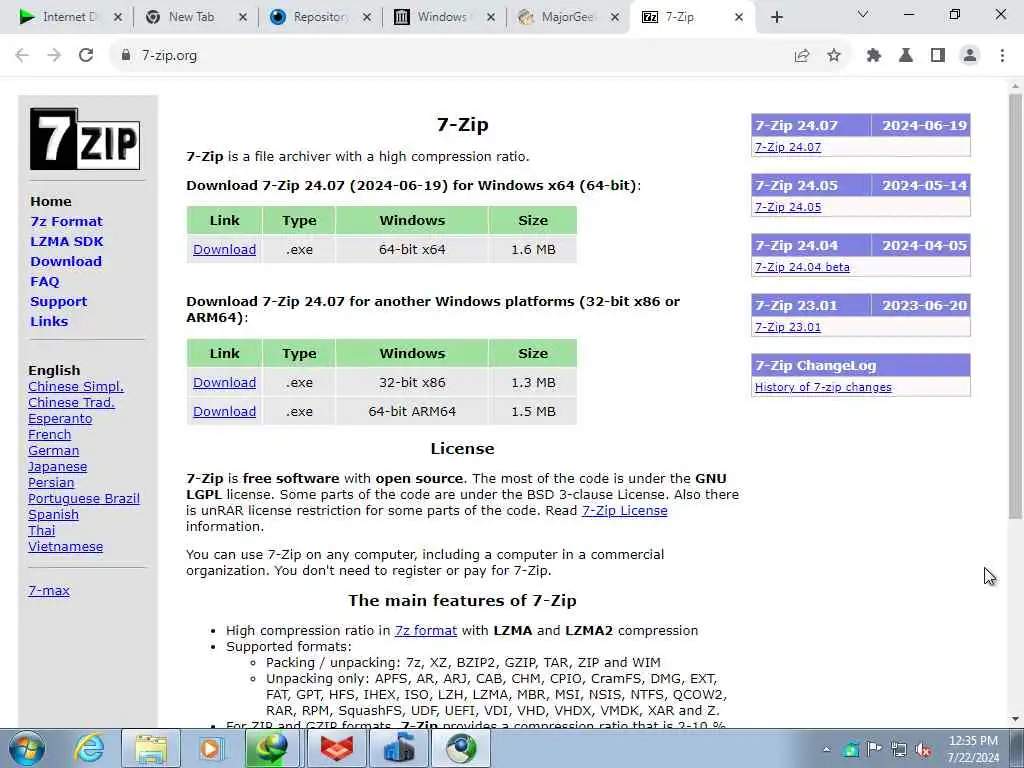Click the network tray icon
Screen dimensions: 1024x768
coord(899,749)
